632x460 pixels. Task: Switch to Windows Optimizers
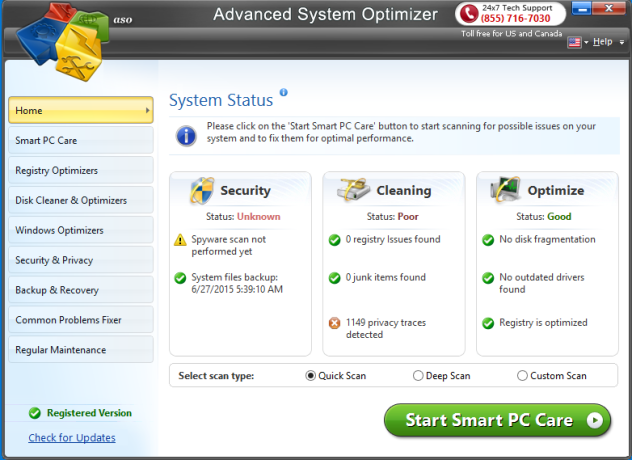pyautogui.click(x=81, y=230)
